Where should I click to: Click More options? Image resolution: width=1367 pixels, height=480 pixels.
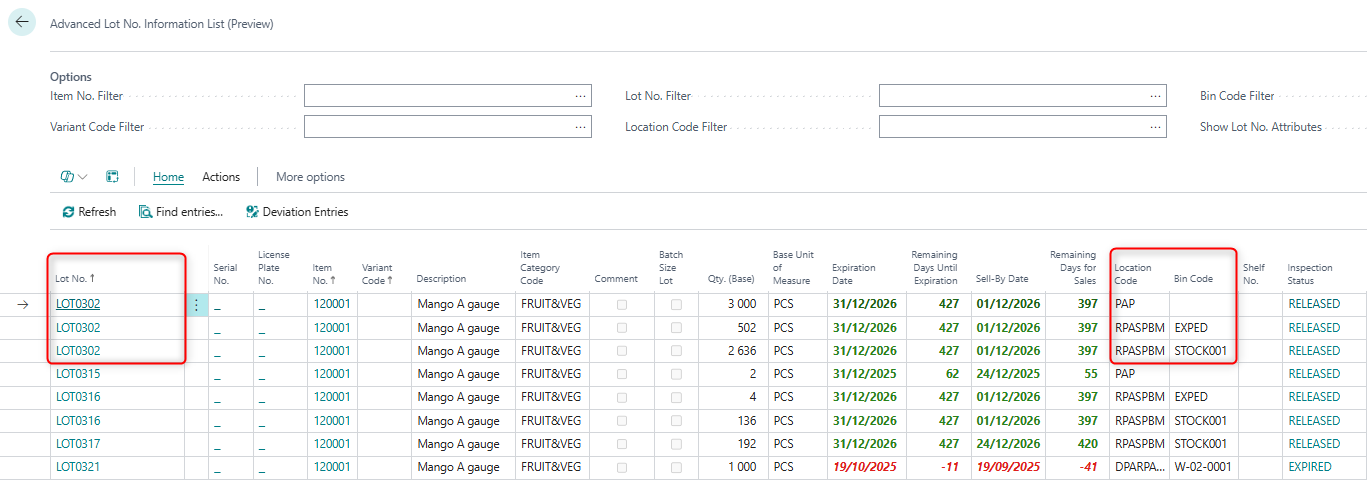click(x=310, y=177)
